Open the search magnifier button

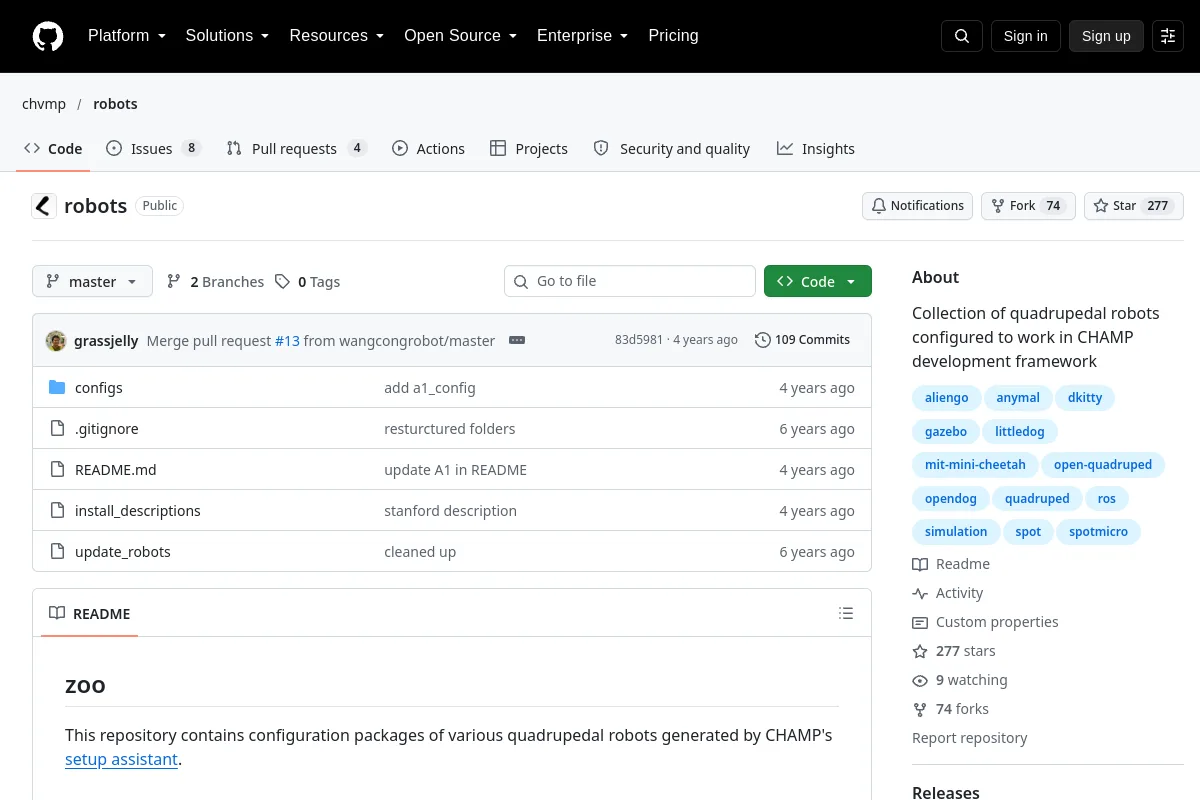tap(961, 36)
